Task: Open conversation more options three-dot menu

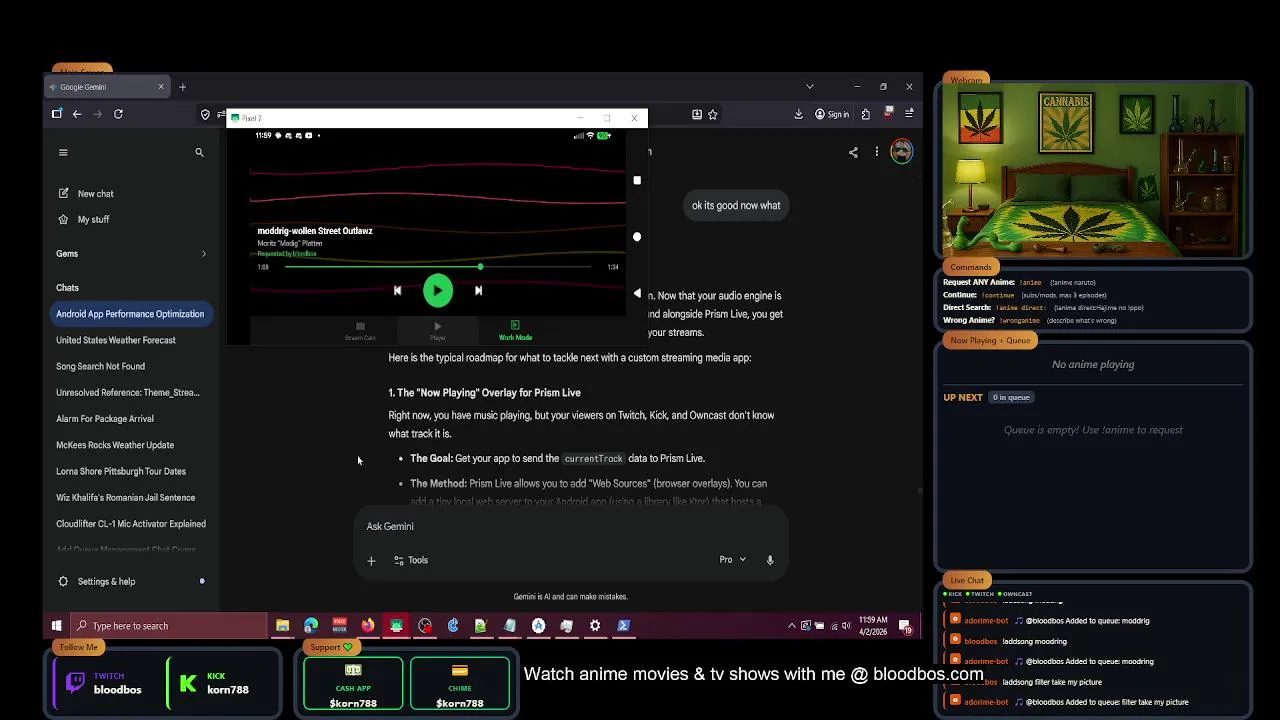Action: (x=877, y=152)
